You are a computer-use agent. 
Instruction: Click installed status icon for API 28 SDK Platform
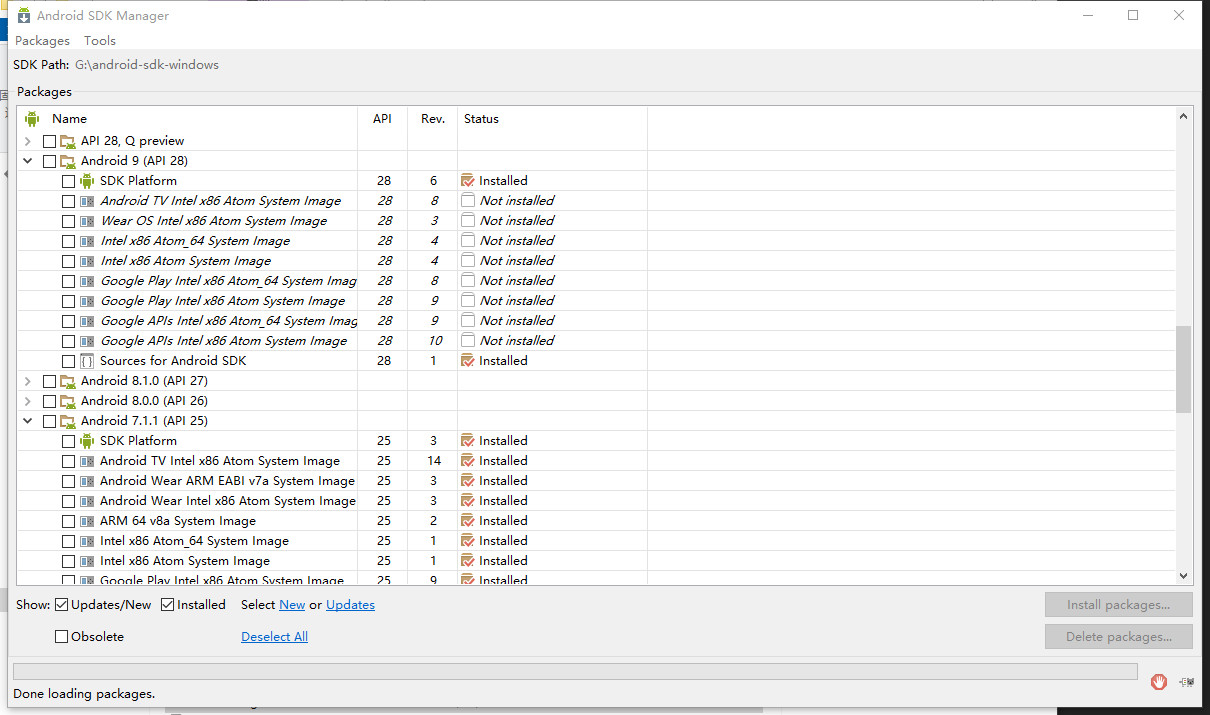click(468, 181)
